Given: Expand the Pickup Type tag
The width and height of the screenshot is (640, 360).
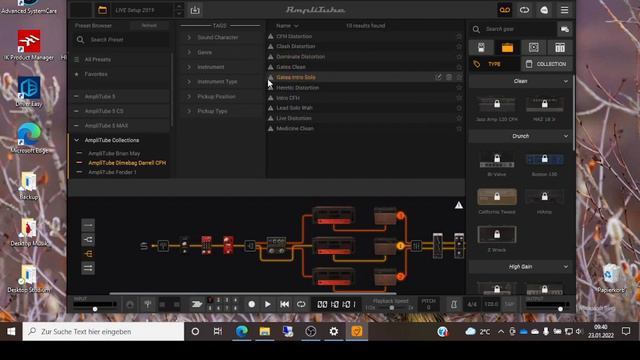Looking at the screenshot, I should coord(189,111).
